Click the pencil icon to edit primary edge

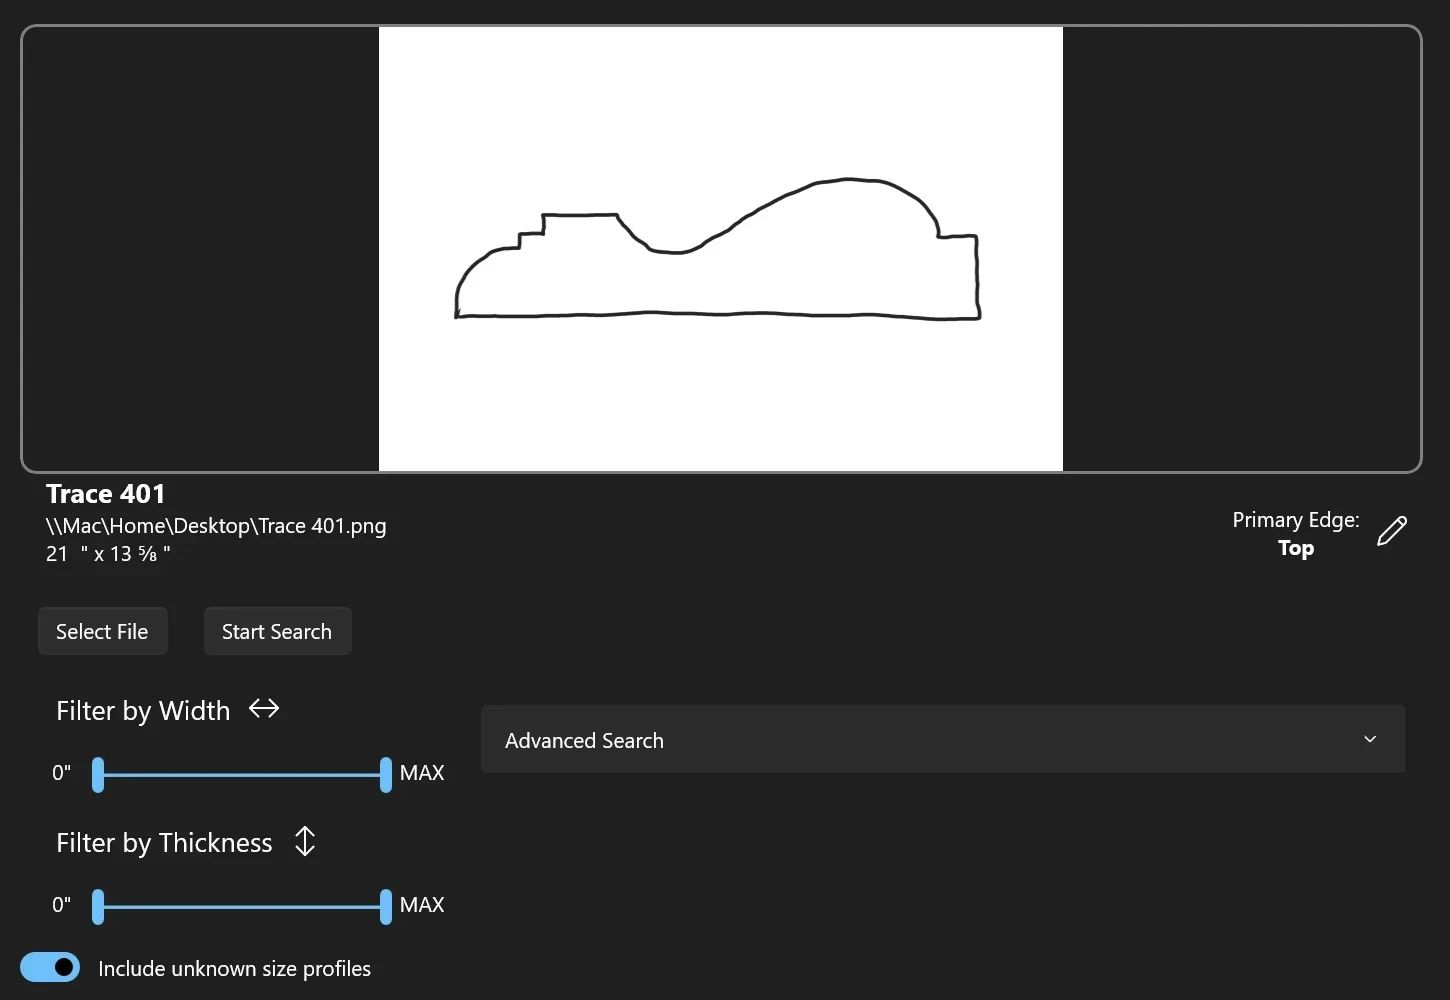(1392, 531)
